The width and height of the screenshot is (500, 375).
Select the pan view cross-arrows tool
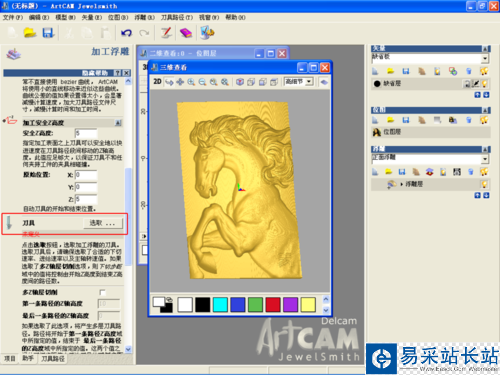[180, 82]
